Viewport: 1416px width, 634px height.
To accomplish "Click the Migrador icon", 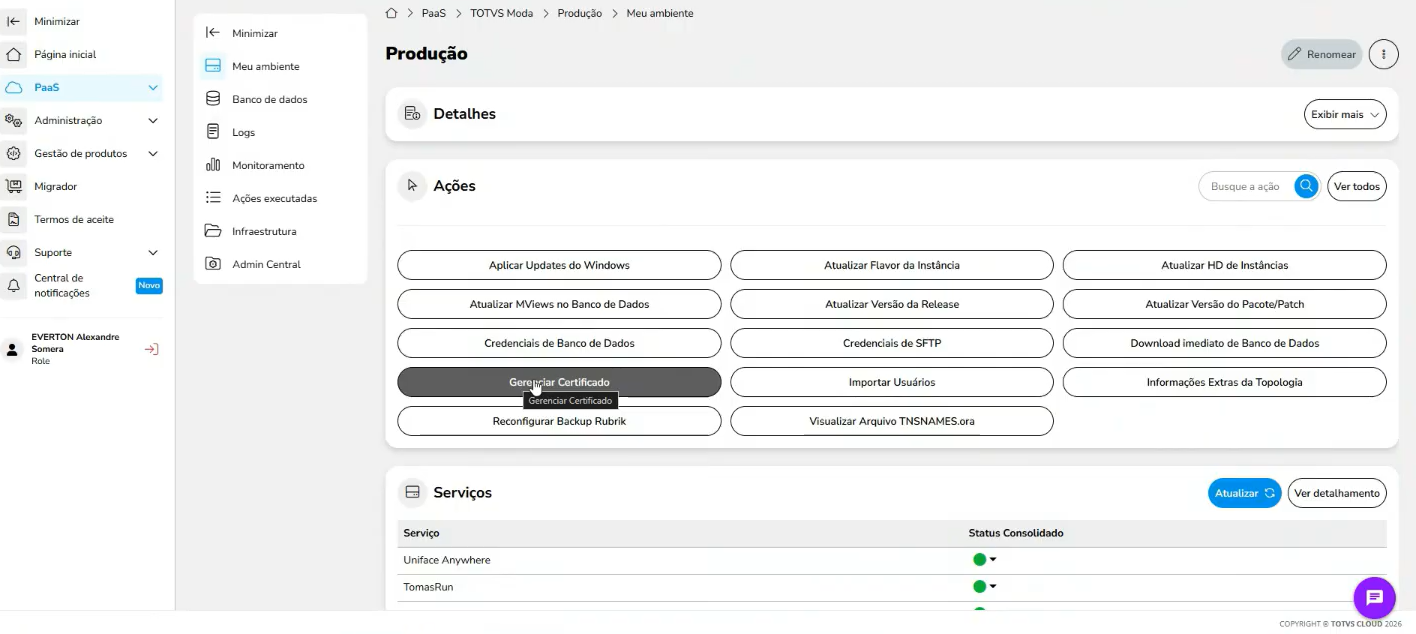I will pos(14,186).
